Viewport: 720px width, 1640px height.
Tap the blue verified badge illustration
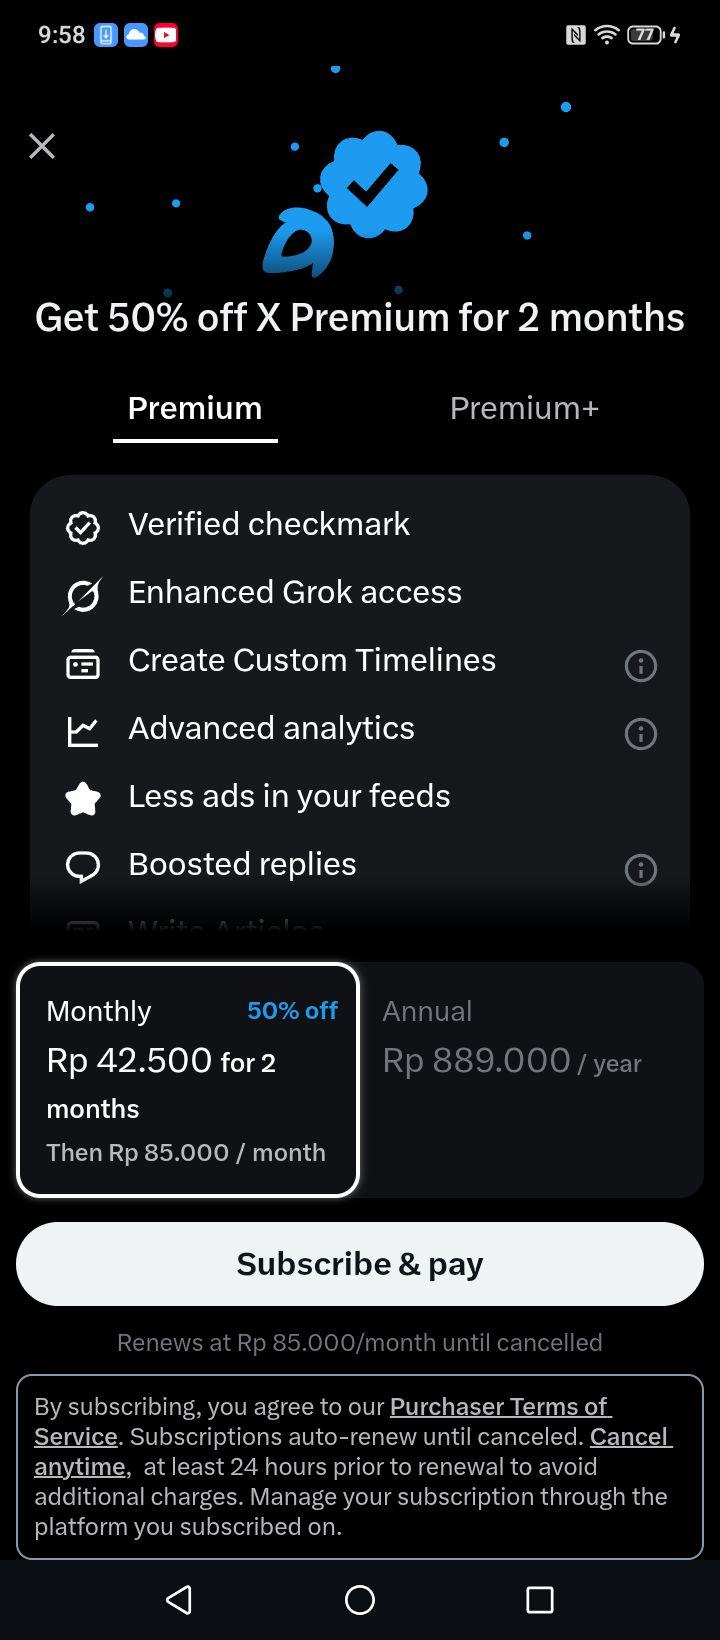[374, 185]
